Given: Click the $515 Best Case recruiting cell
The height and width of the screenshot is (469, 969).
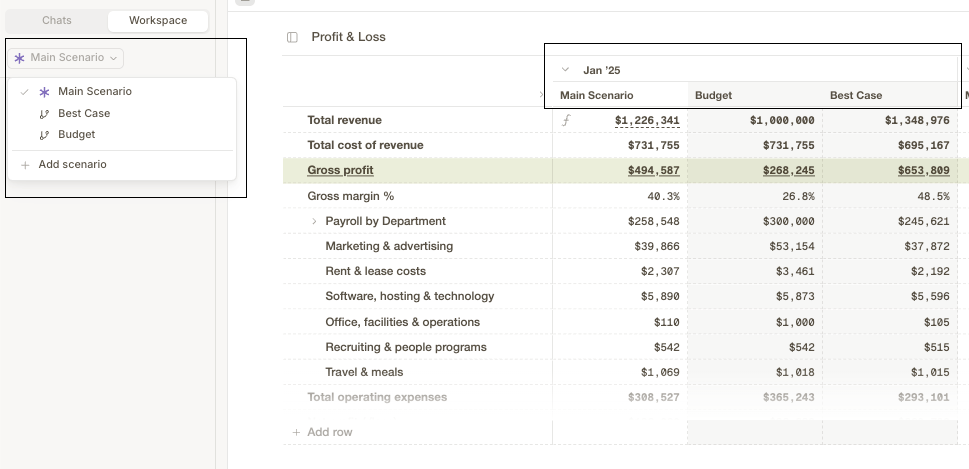Looking at the screenshot, I should [x=936, y=347].
